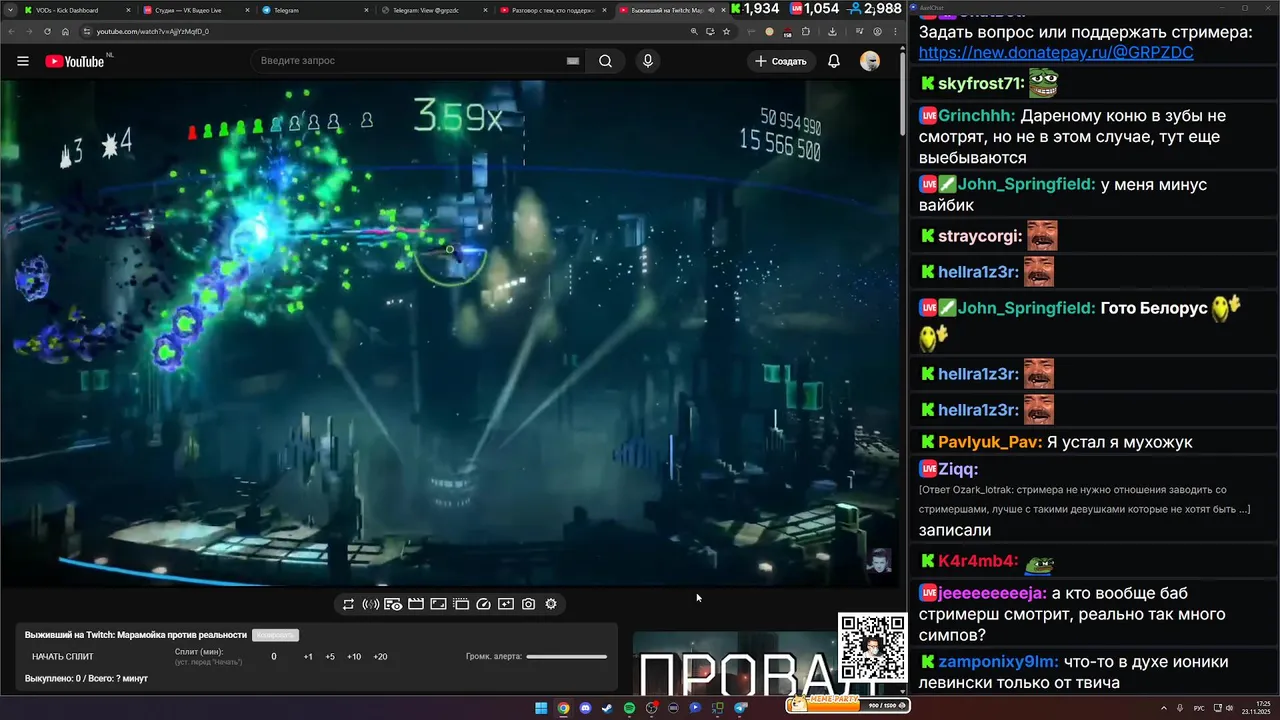Open the donatepay.ru link in chat
The image size is (1280, 720).
[1055, 53]
